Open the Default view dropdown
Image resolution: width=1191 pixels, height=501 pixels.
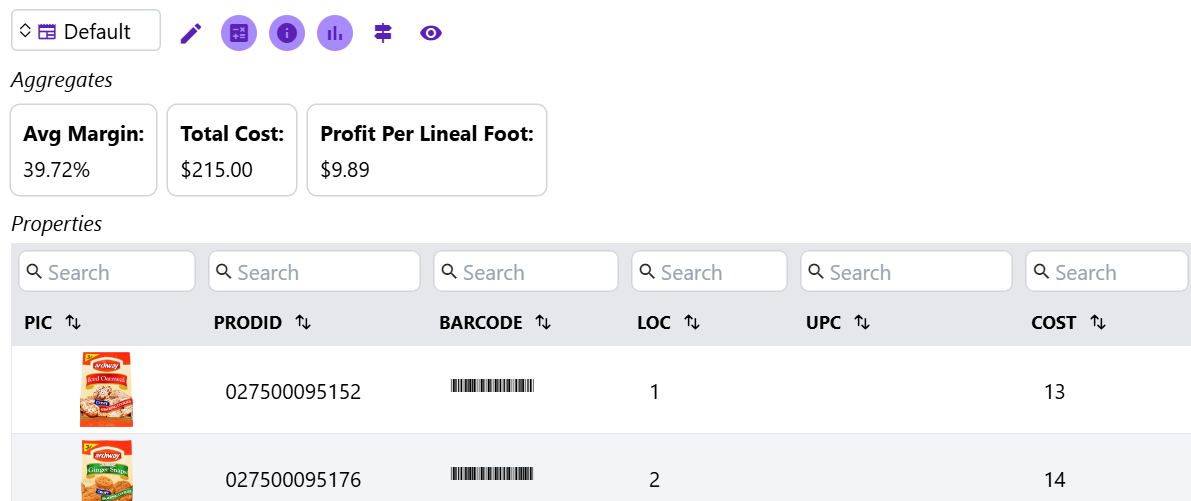(x=85, y=31)
